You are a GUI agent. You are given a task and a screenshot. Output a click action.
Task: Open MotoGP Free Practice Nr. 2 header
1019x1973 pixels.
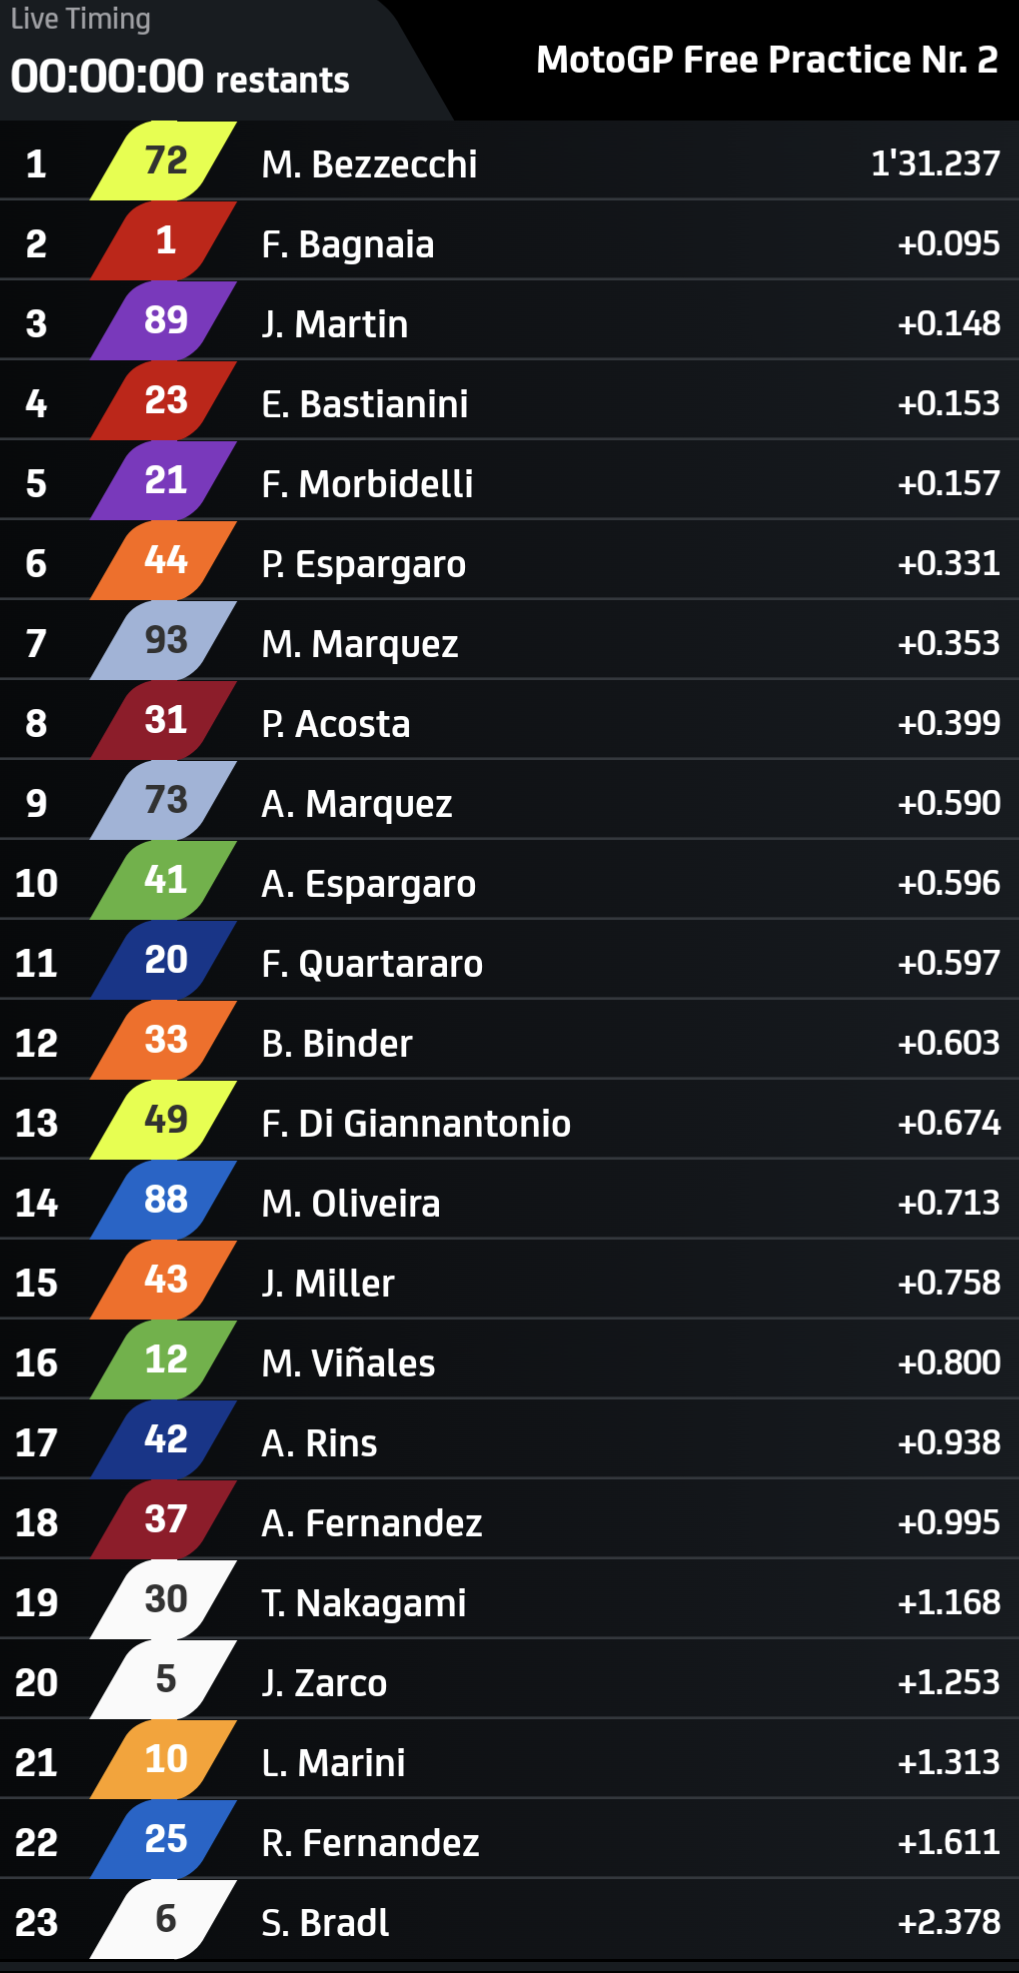(767, 60)
